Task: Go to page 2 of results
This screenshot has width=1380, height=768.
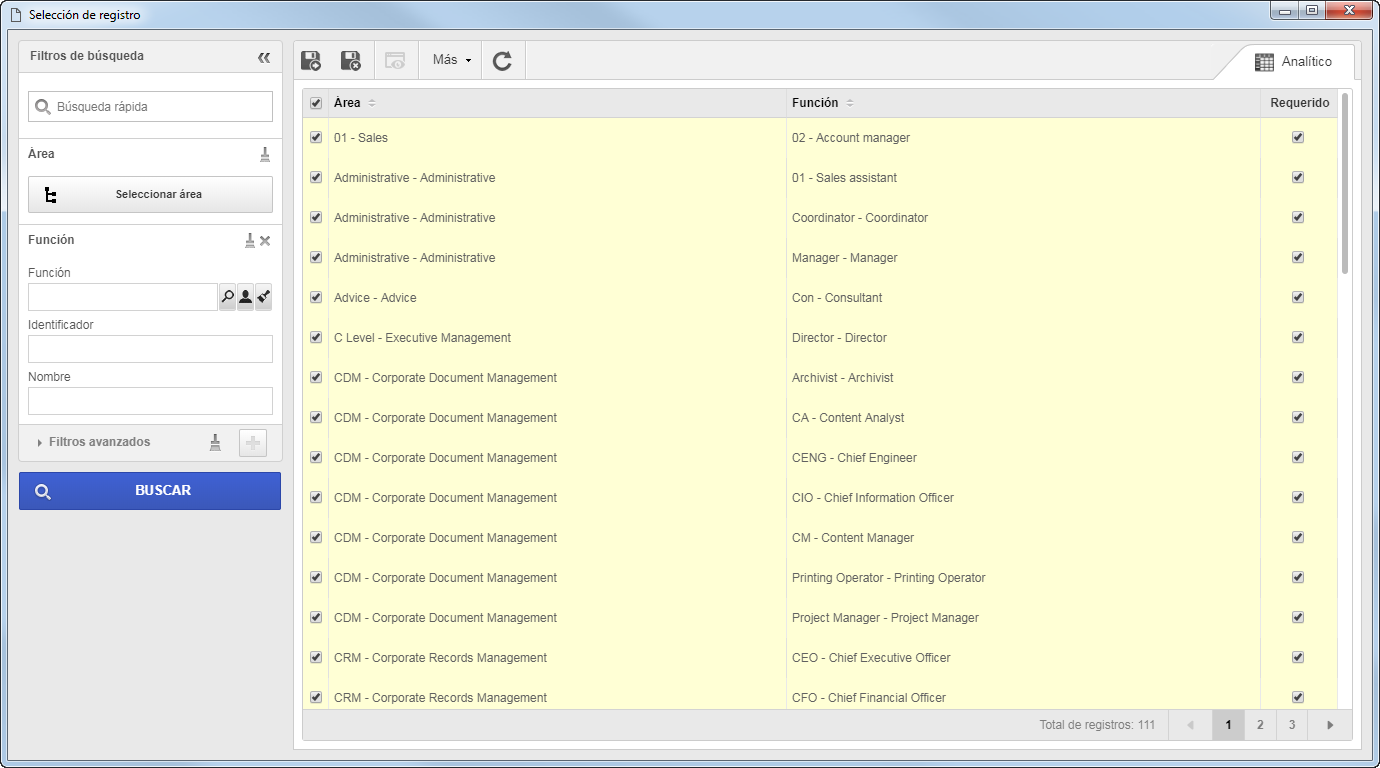Action: tap(1260, 725)
